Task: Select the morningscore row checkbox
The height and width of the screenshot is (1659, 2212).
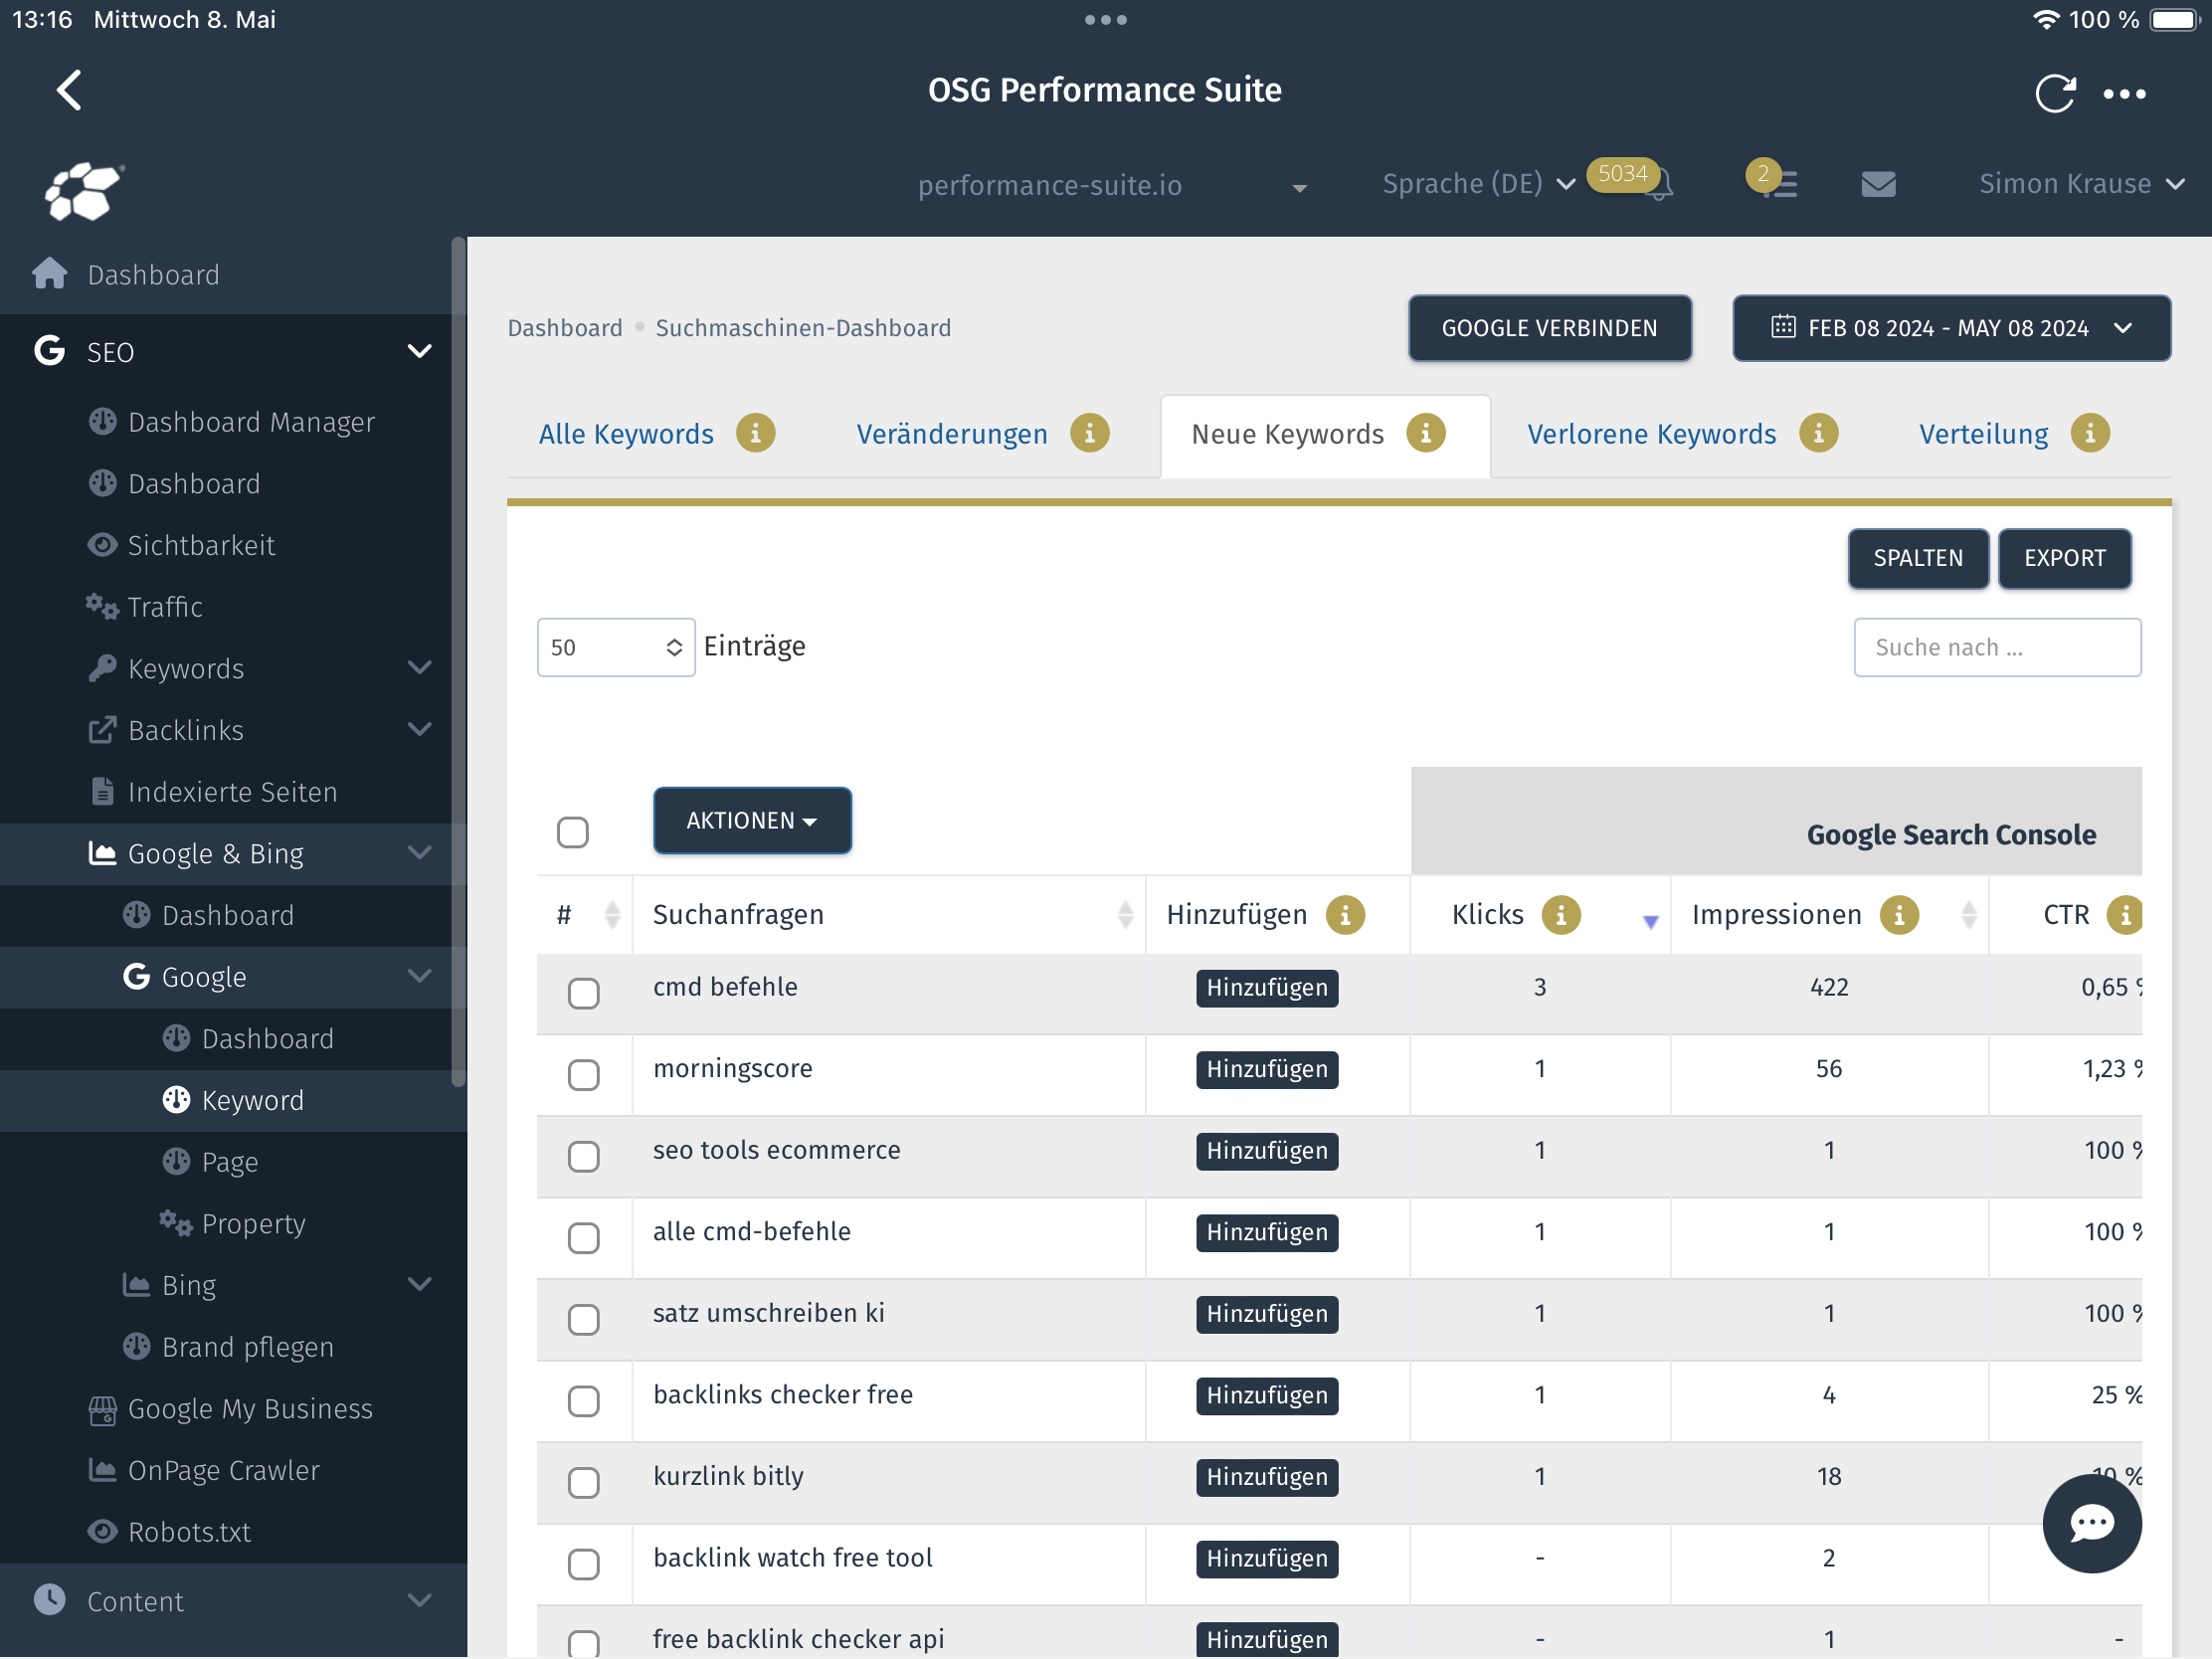Action: tap(583, 1075)
